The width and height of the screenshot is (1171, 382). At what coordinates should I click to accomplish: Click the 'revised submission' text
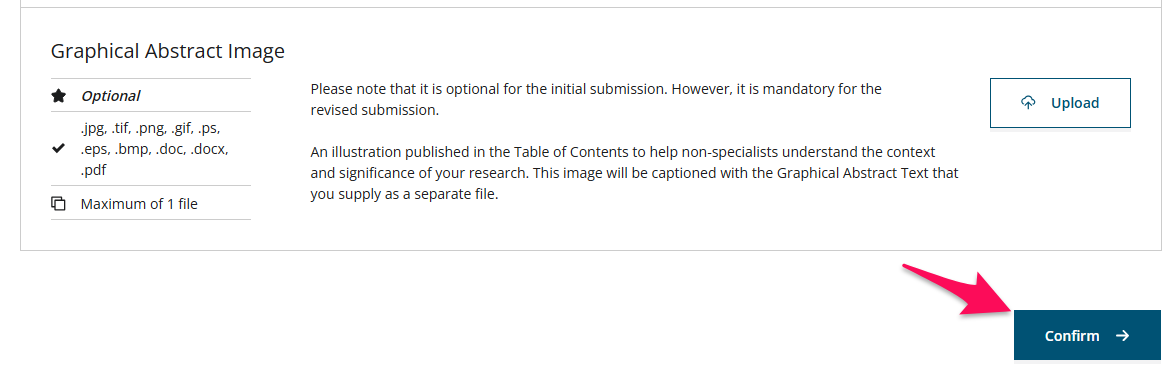375,110
